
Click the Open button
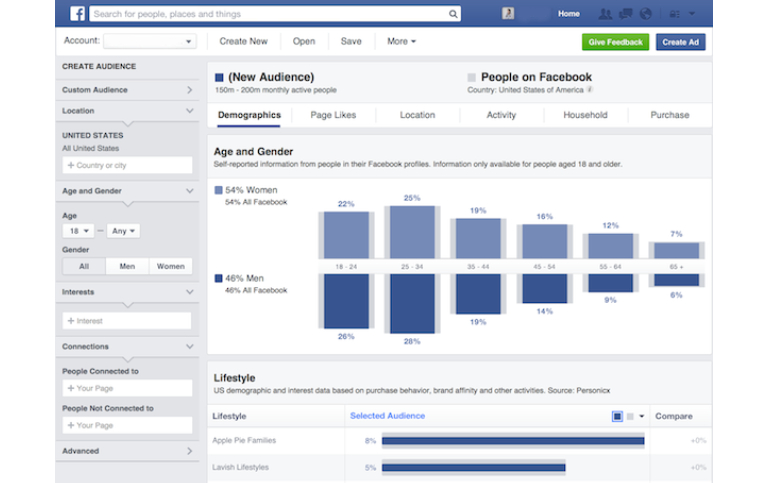[x=304, y=42]
